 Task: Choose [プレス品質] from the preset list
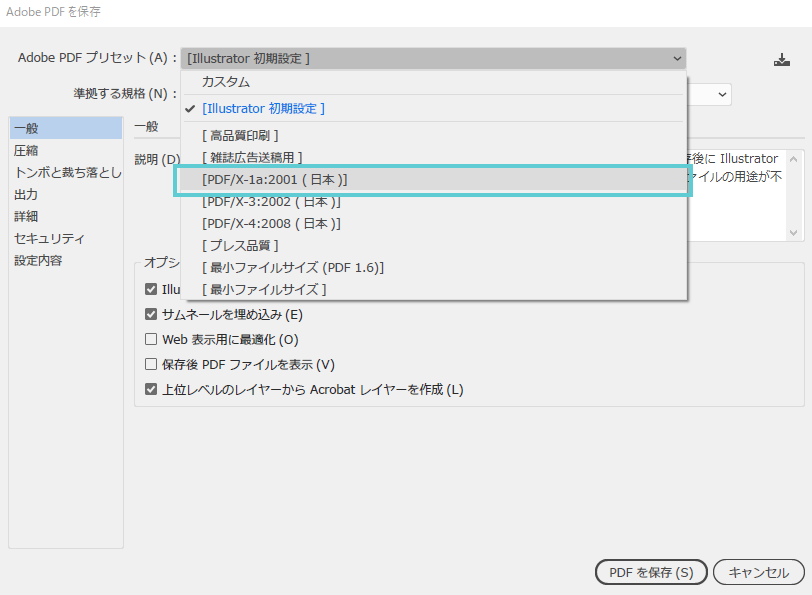[240, 246]
